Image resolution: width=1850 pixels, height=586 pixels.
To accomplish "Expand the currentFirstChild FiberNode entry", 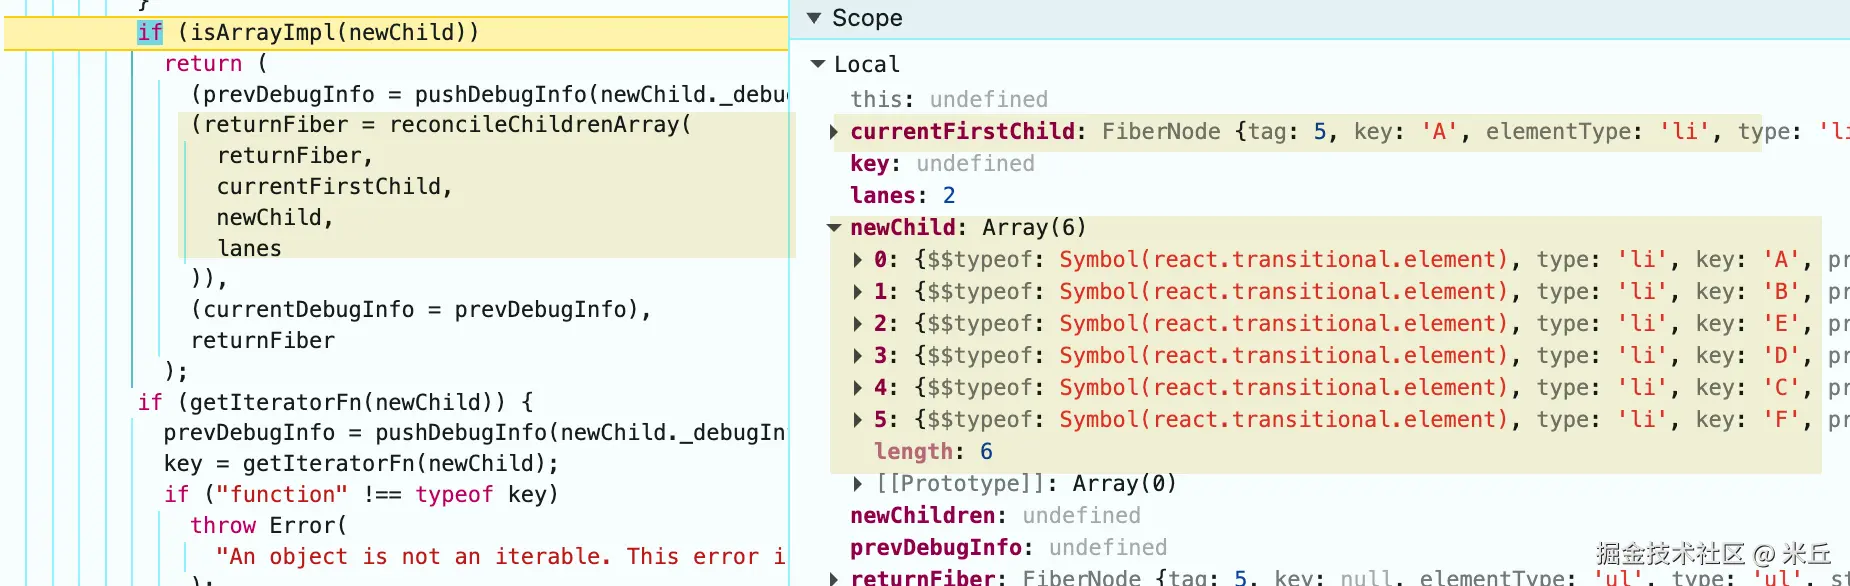I will [834, 132].
